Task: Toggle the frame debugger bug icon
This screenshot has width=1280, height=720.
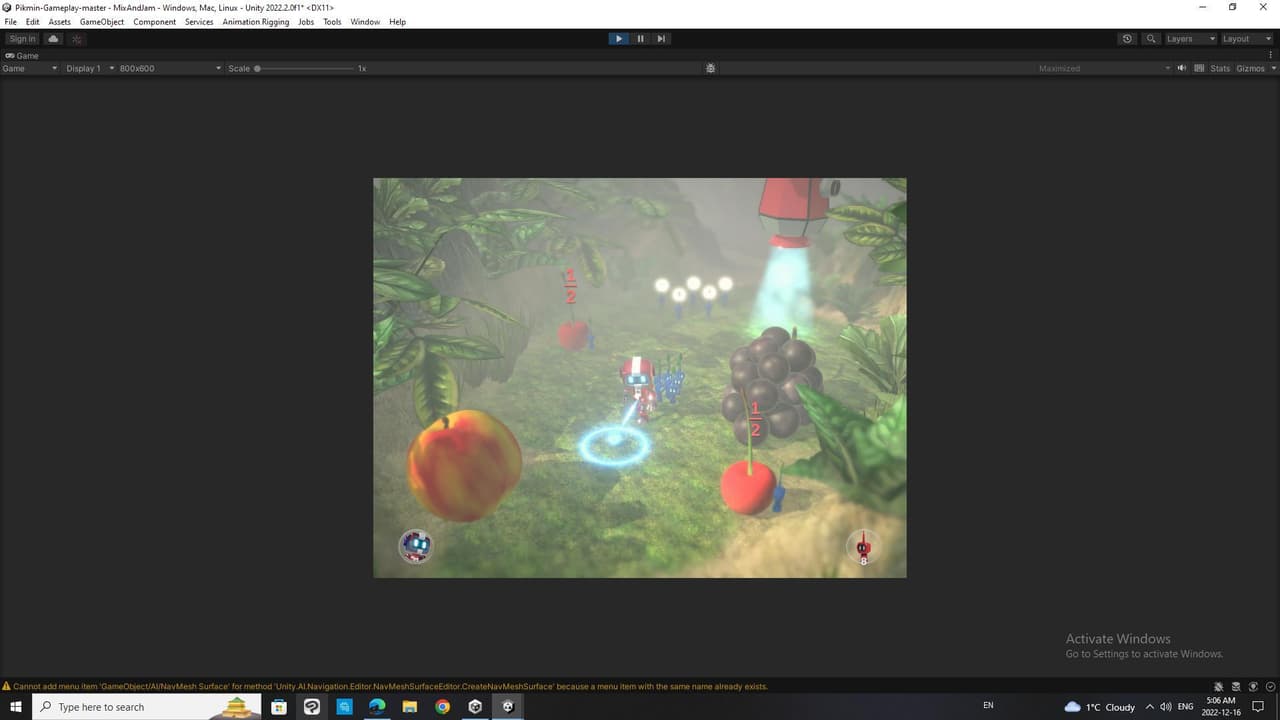Action: click(710, 69)
